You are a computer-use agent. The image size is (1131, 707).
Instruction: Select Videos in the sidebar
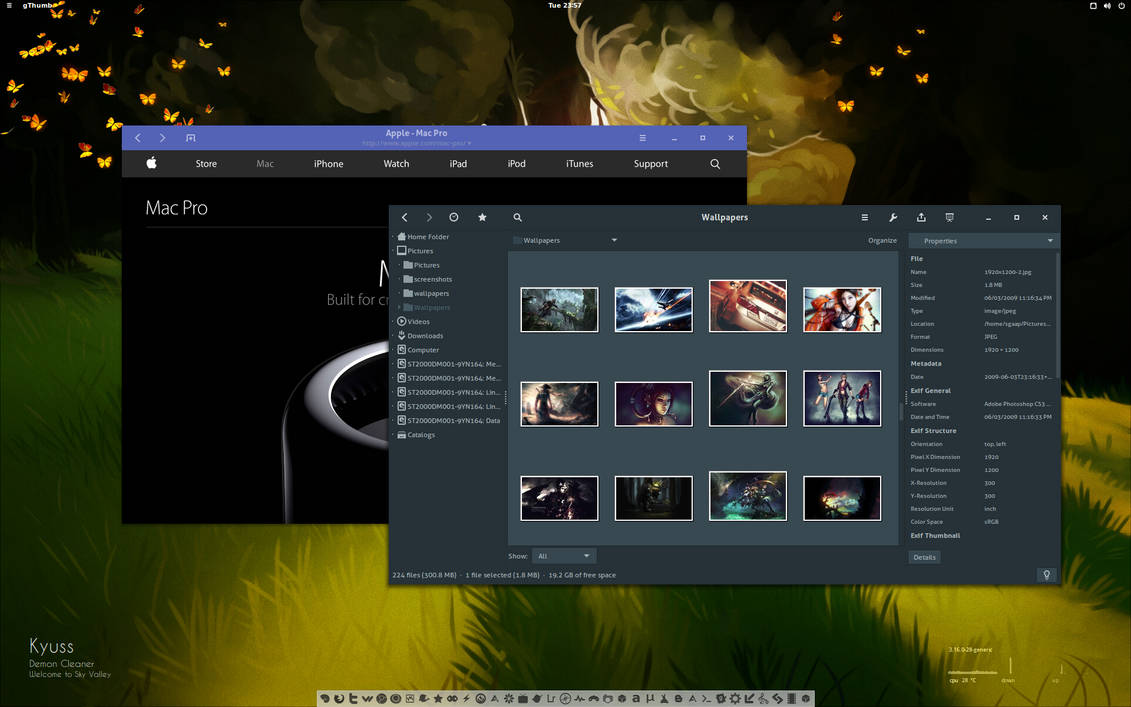[x=418, y=322]
